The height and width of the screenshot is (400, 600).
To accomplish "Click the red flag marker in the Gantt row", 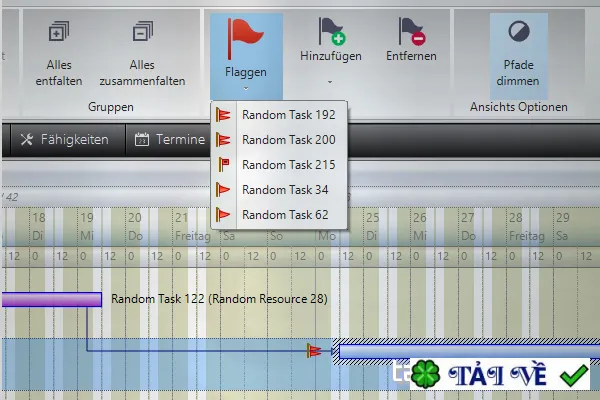I will click(x=314, y=351).
